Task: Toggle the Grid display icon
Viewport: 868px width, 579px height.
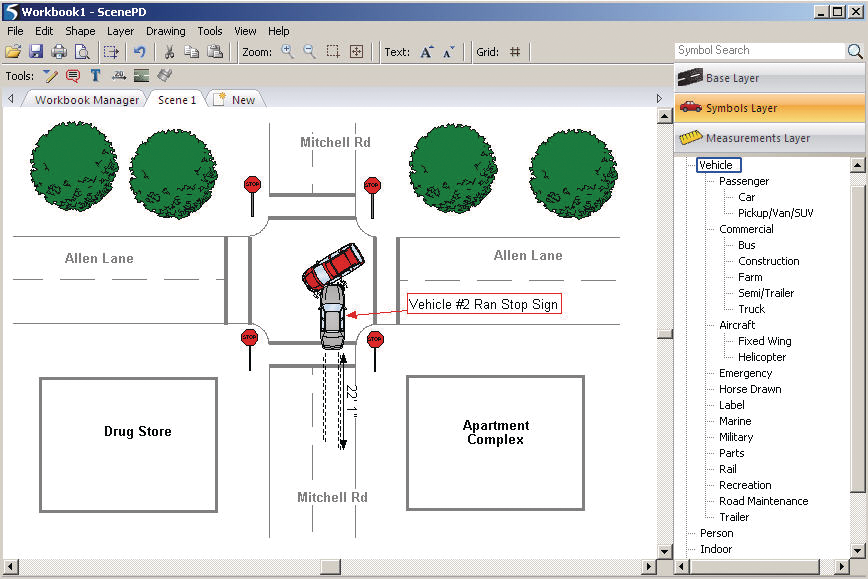Action: [x=515, y=52]
